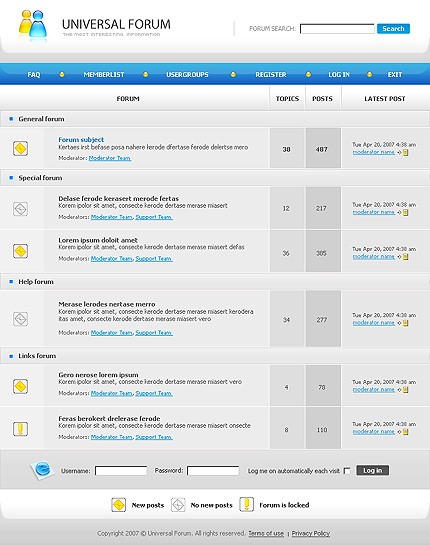Click the new posts icon beside Gero nerose lorem ipsum
Screen dimensions: 430x545
point(21,386)
